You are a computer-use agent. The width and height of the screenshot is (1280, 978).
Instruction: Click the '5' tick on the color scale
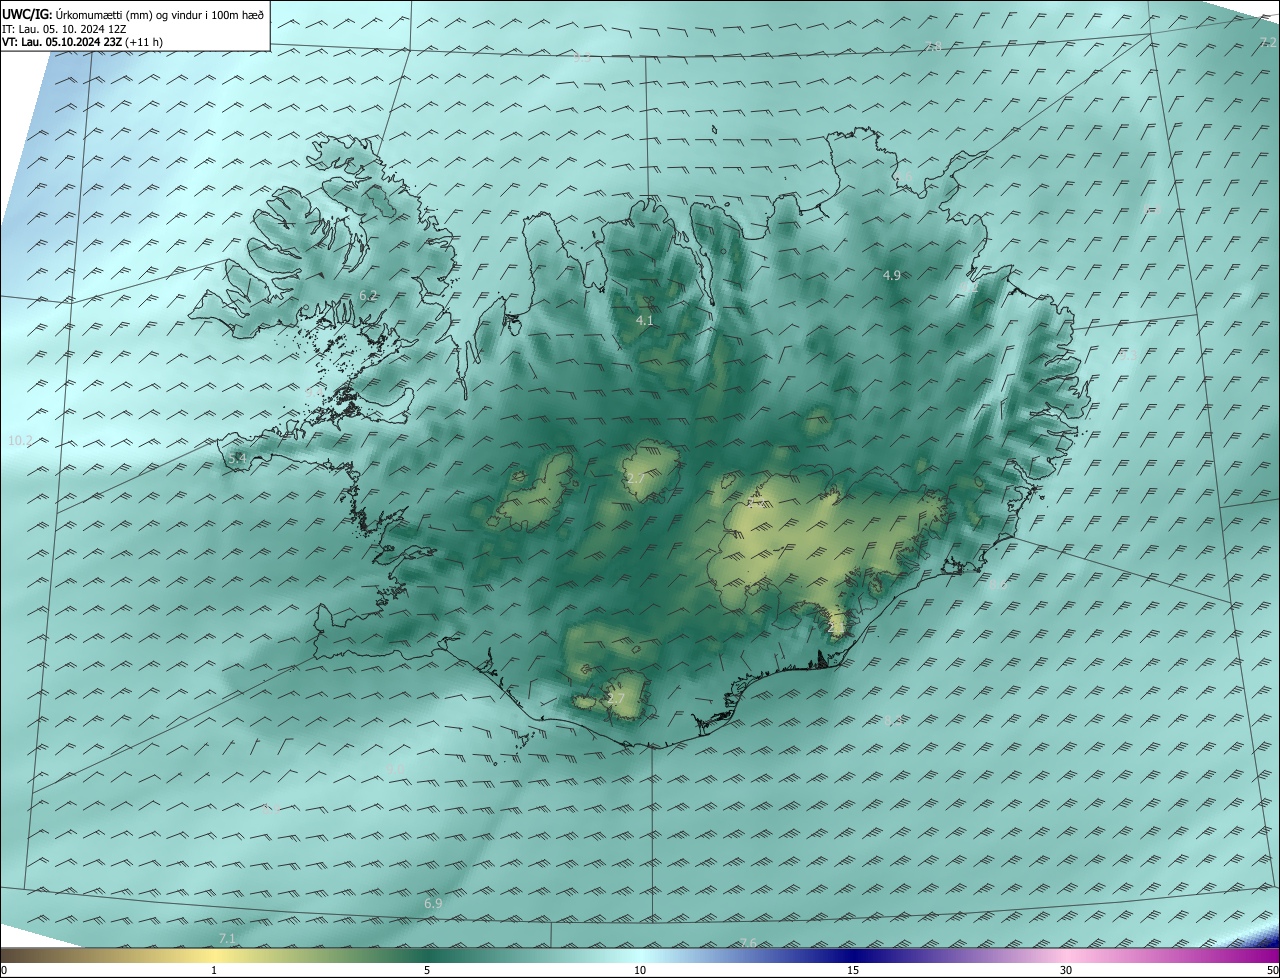coord(427,970)
